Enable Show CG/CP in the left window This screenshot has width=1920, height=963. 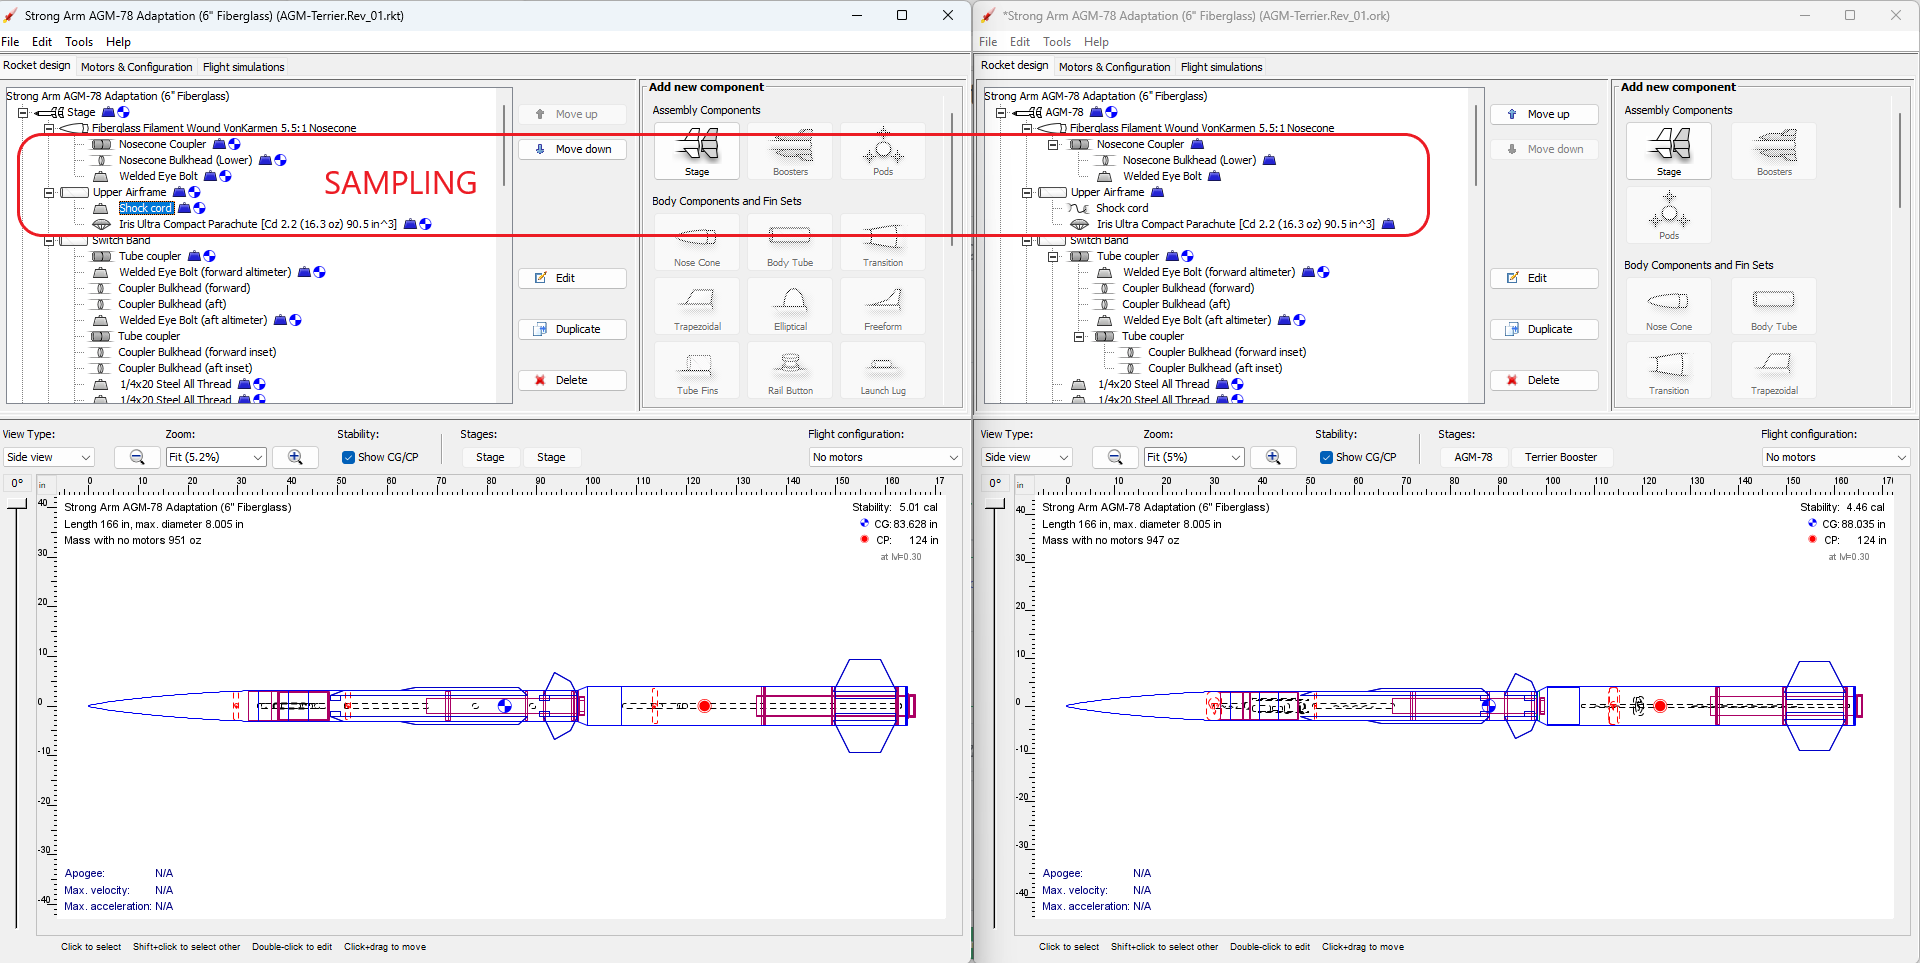tap(349, 457)
